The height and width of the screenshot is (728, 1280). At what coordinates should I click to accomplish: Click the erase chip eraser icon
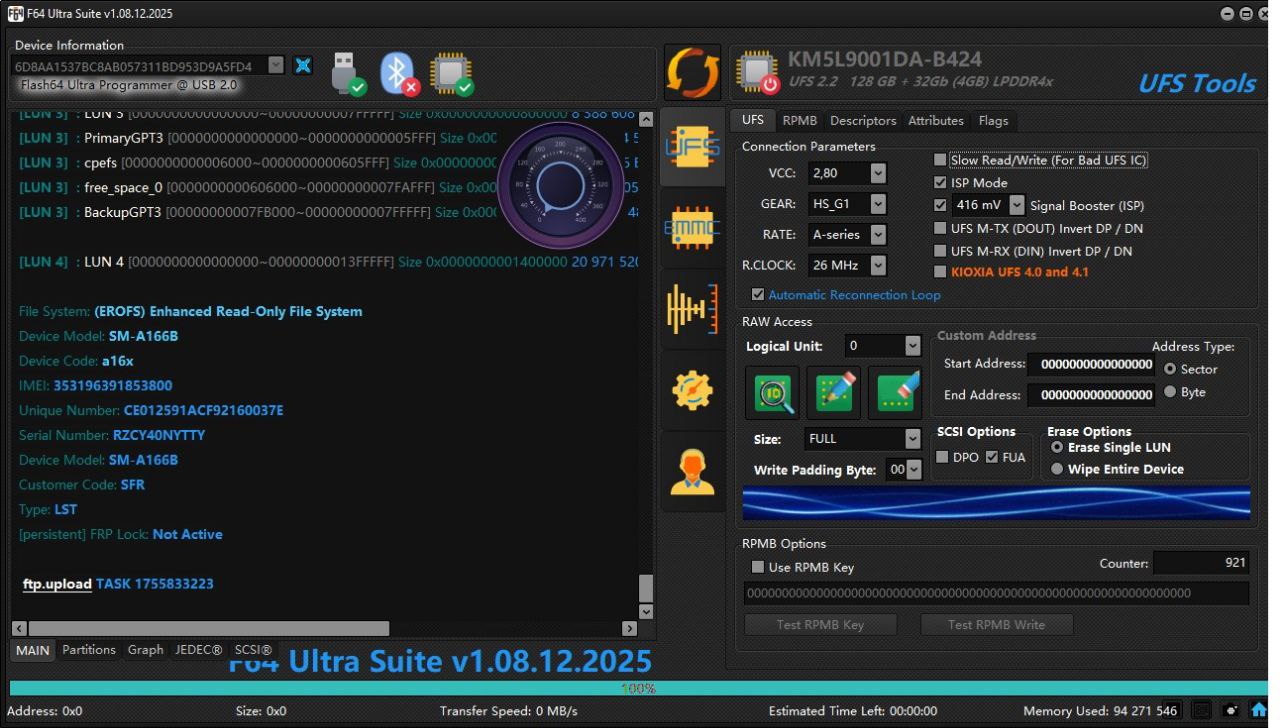(x=895, y=393)
